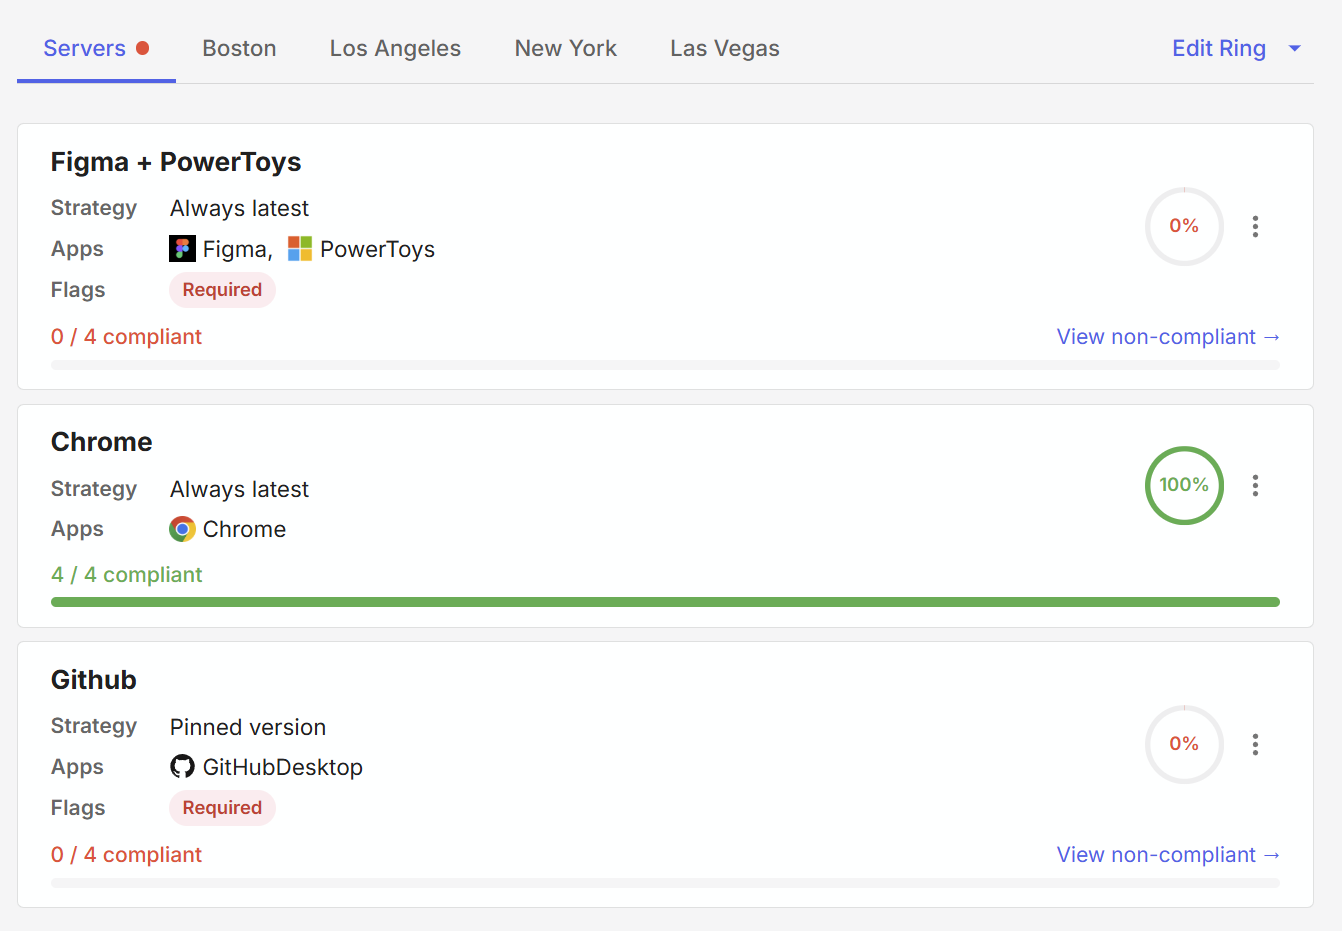The height and width of the screenshot is (931, 1342).
Task: Open three-dot menu for Github policy
Action: [1255, 745]
